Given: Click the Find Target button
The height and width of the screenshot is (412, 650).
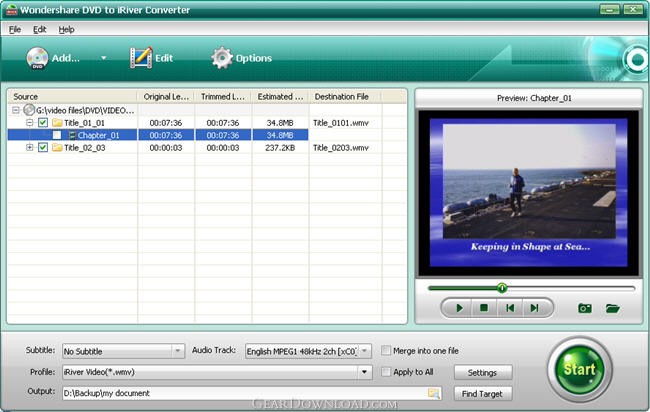Looking at the screenshot, I should pyautogui.click(x=483, y=394).
